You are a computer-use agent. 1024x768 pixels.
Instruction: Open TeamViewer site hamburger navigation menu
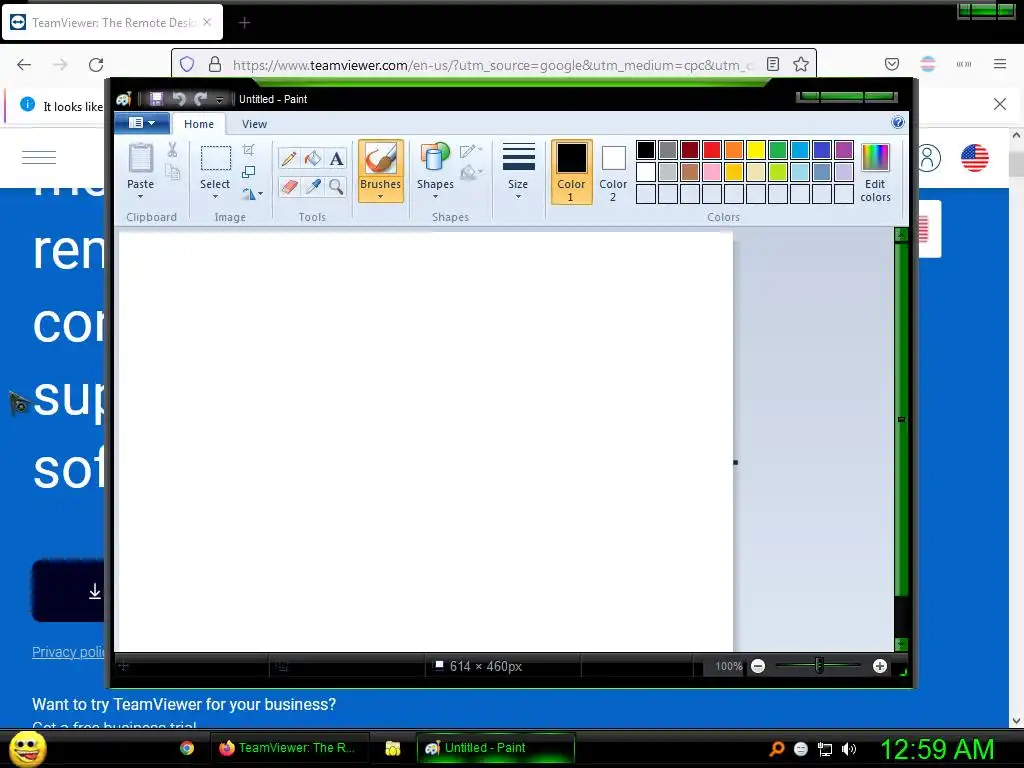(39, 157)
